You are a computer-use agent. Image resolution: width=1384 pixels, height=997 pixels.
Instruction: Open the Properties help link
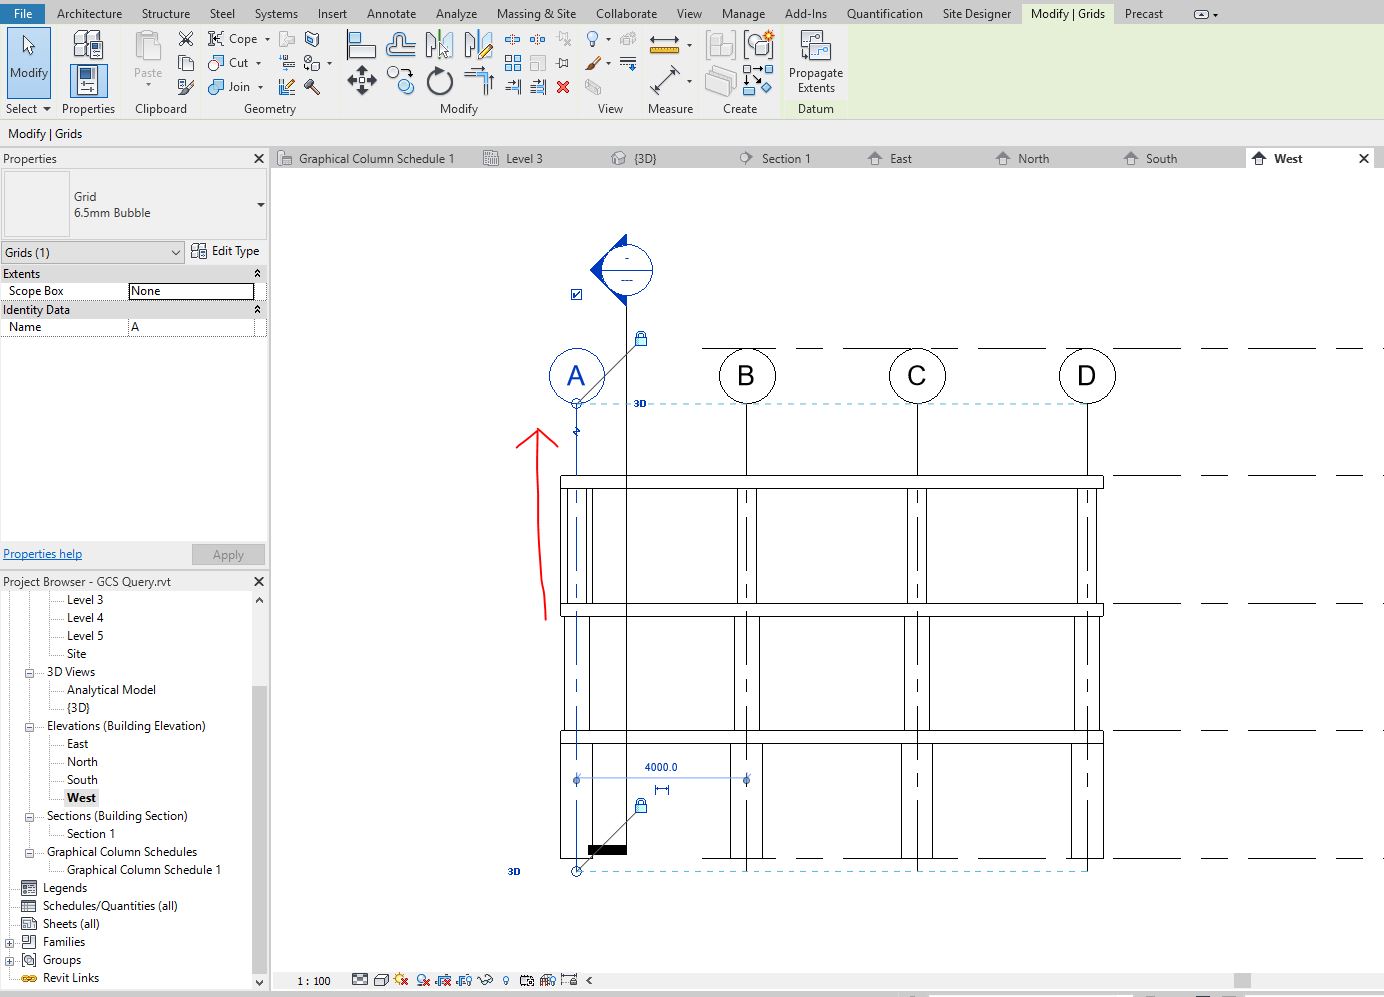42,553
